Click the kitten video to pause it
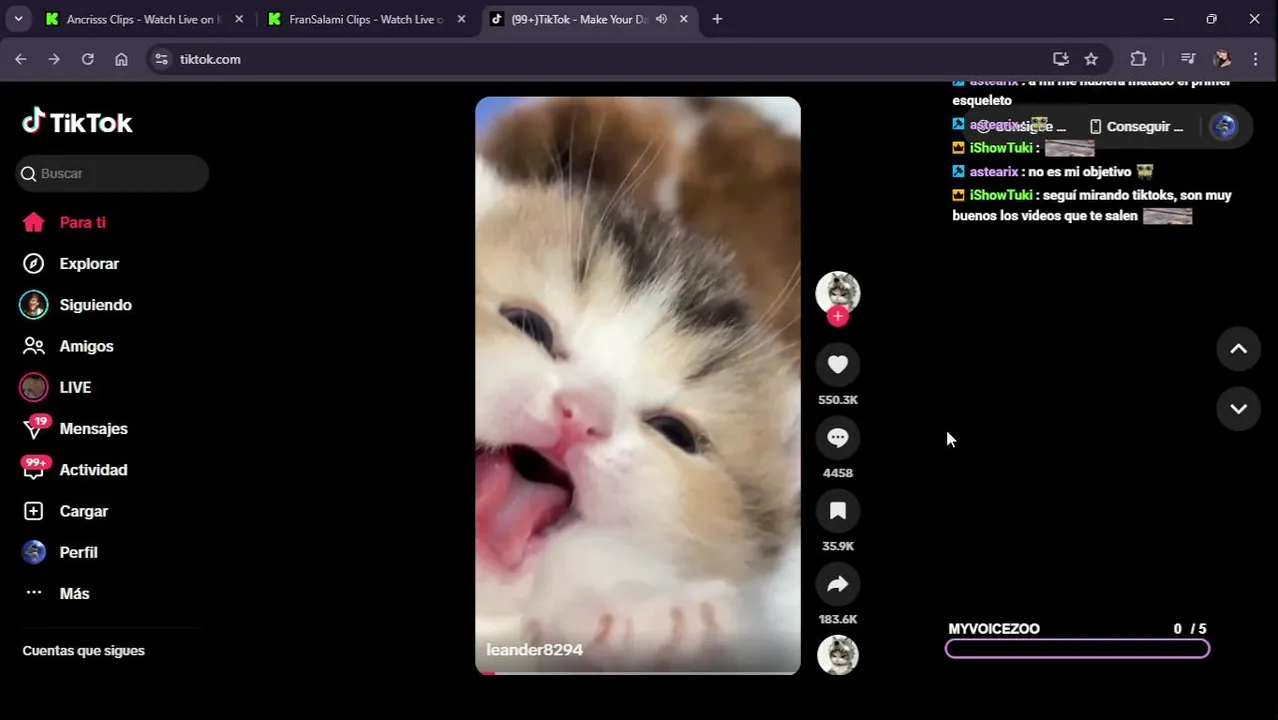The width and height of the screenshot is (1278, 720). click(x=638, y=385)
